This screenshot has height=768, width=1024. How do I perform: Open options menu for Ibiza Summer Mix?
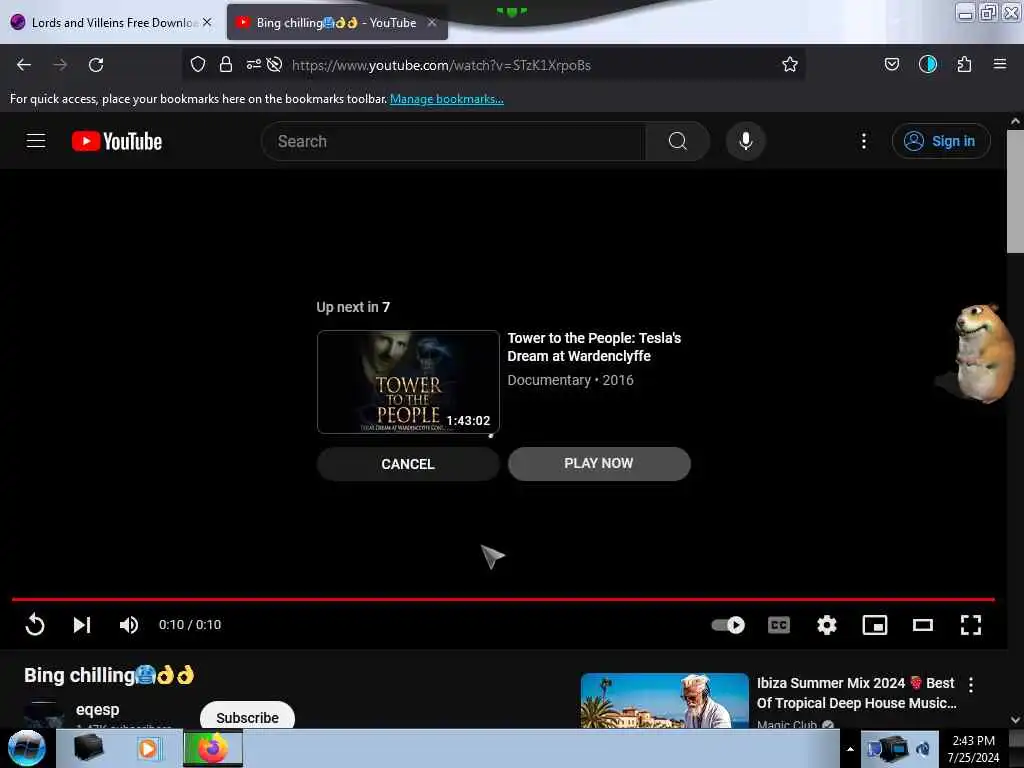tap(970, 684)
